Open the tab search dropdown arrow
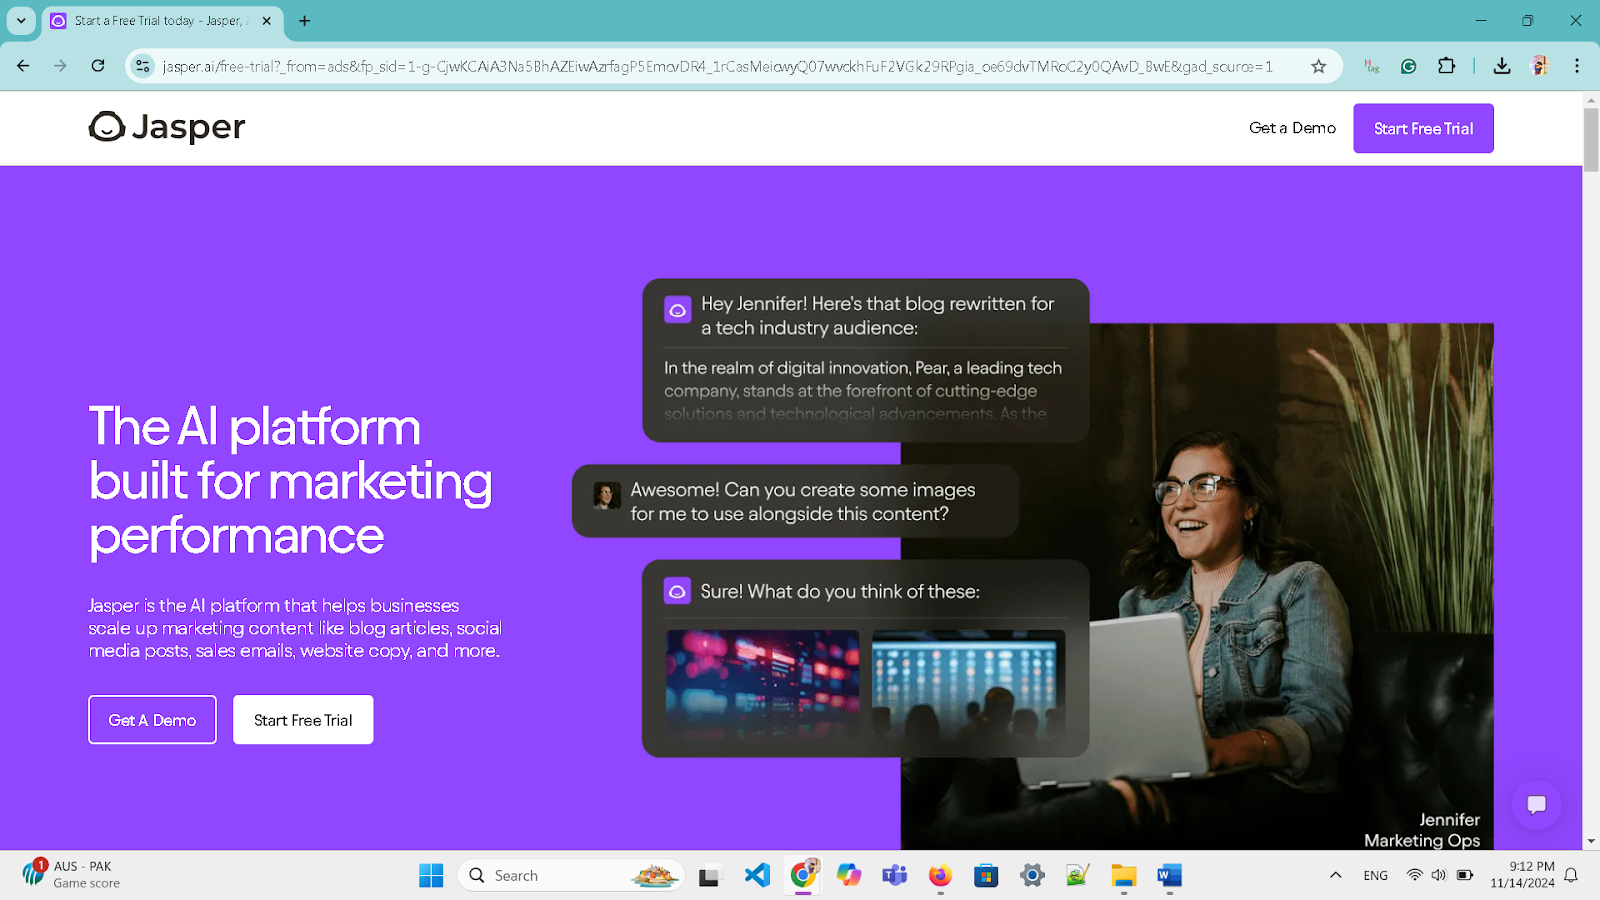The width and height of the screenshot is (1600, 900). point(21,20)
